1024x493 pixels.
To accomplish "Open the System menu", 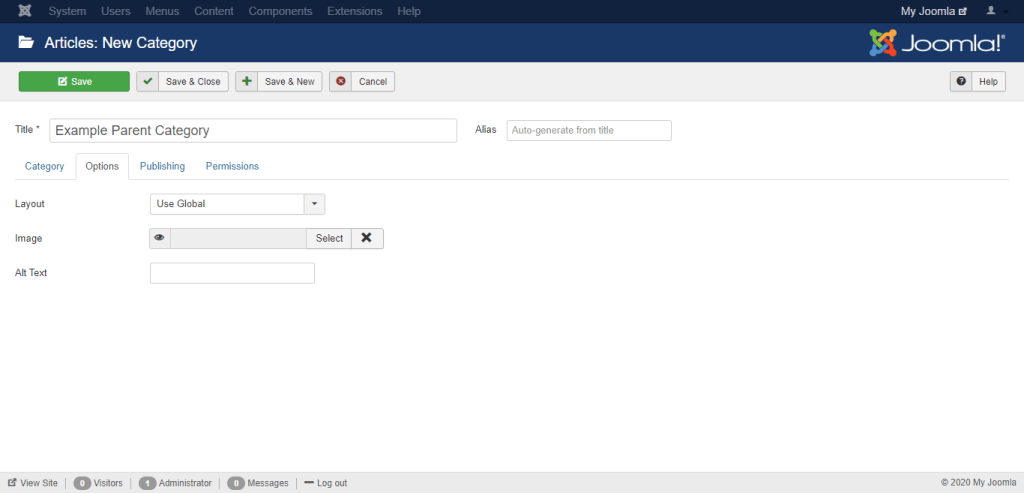I will 67,11.
